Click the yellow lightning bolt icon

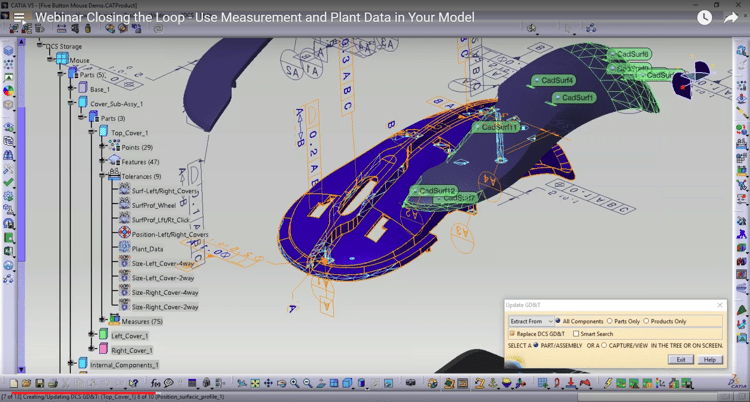point(608,383)
